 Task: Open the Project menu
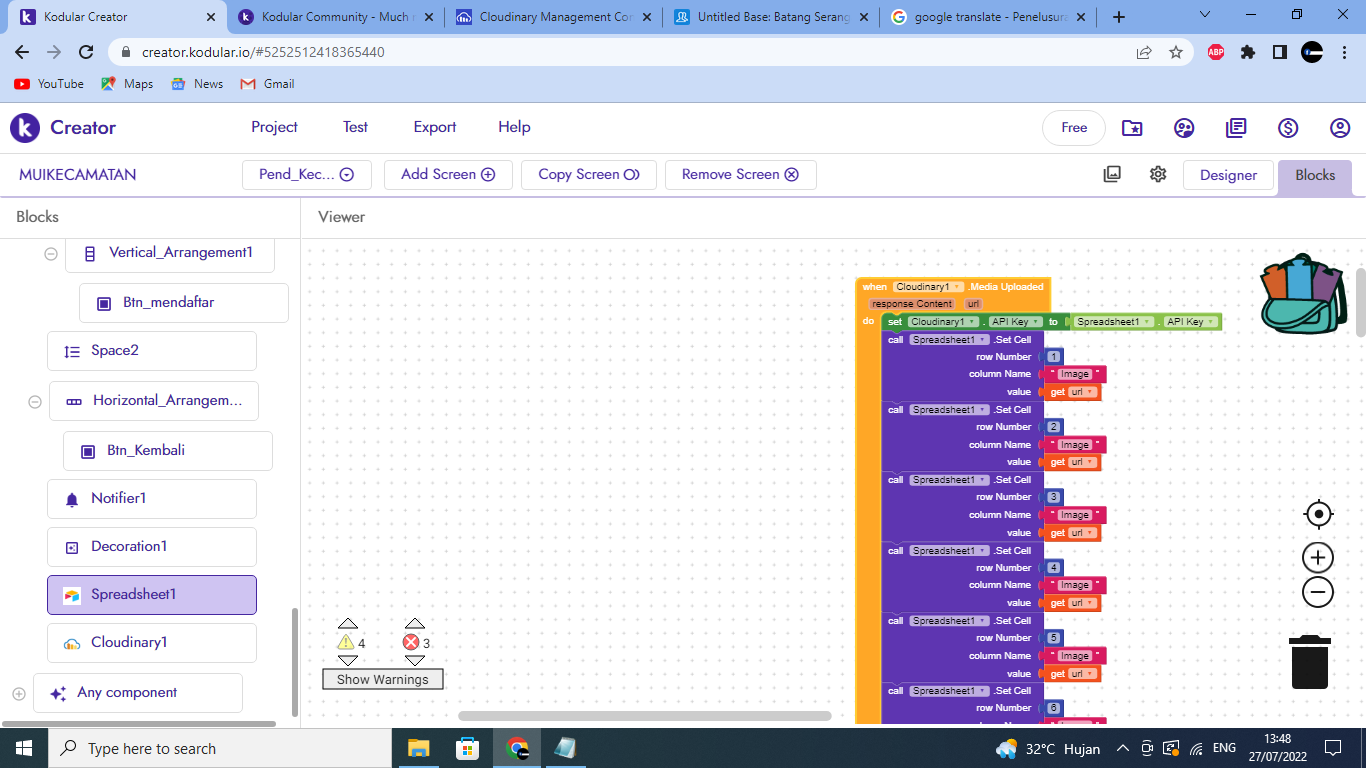pyautogui.click(x=273, y=127)
